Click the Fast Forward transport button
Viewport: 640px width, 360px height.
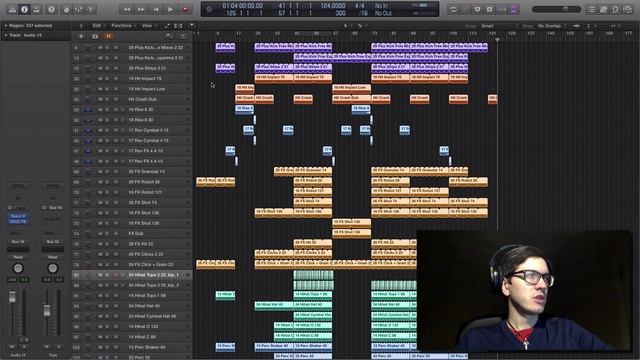(141, 9)
